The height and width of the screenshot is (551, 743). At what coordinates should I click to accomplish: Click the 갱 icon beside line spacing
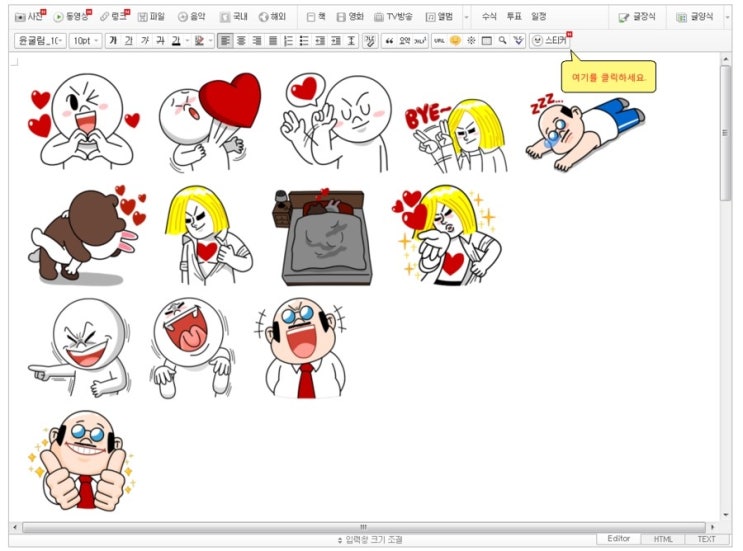370,41
